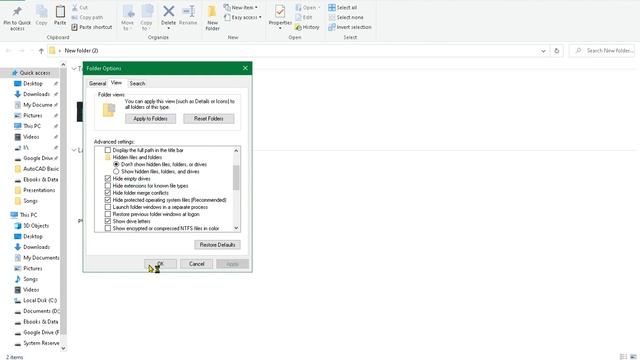
Task: Confirm the dialog with OK
Action: click(x=160, y=264)
